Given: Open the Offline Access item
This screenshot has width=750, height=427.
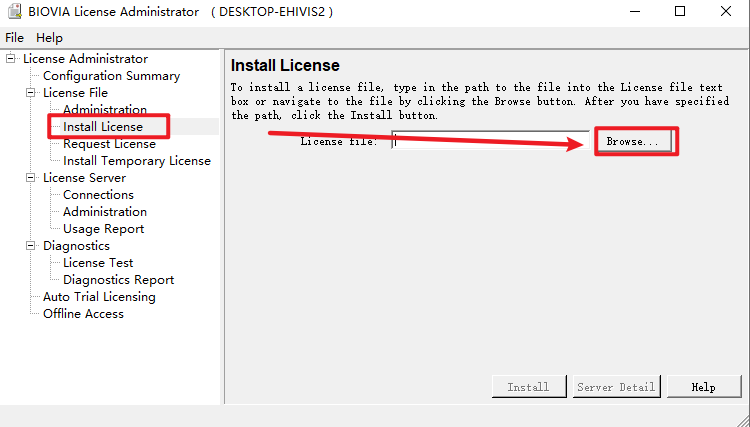Looking at the screenshot, I should [83, 314].
